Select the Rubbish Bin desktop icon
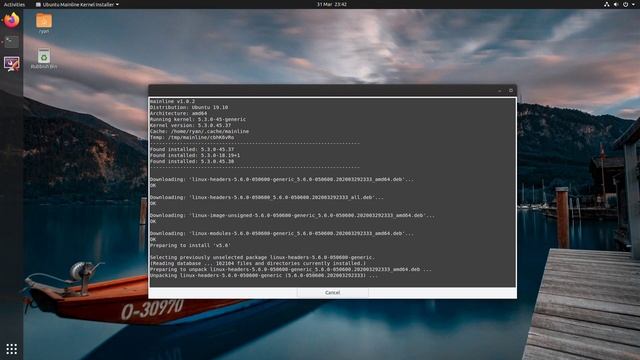 click(x=44, y=58)
